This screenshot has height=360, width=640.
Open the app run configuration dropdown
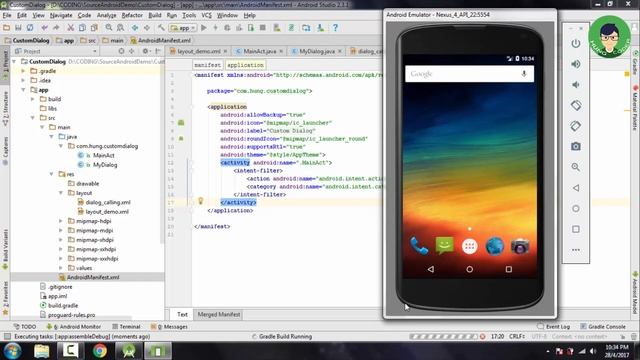(183, 28)
